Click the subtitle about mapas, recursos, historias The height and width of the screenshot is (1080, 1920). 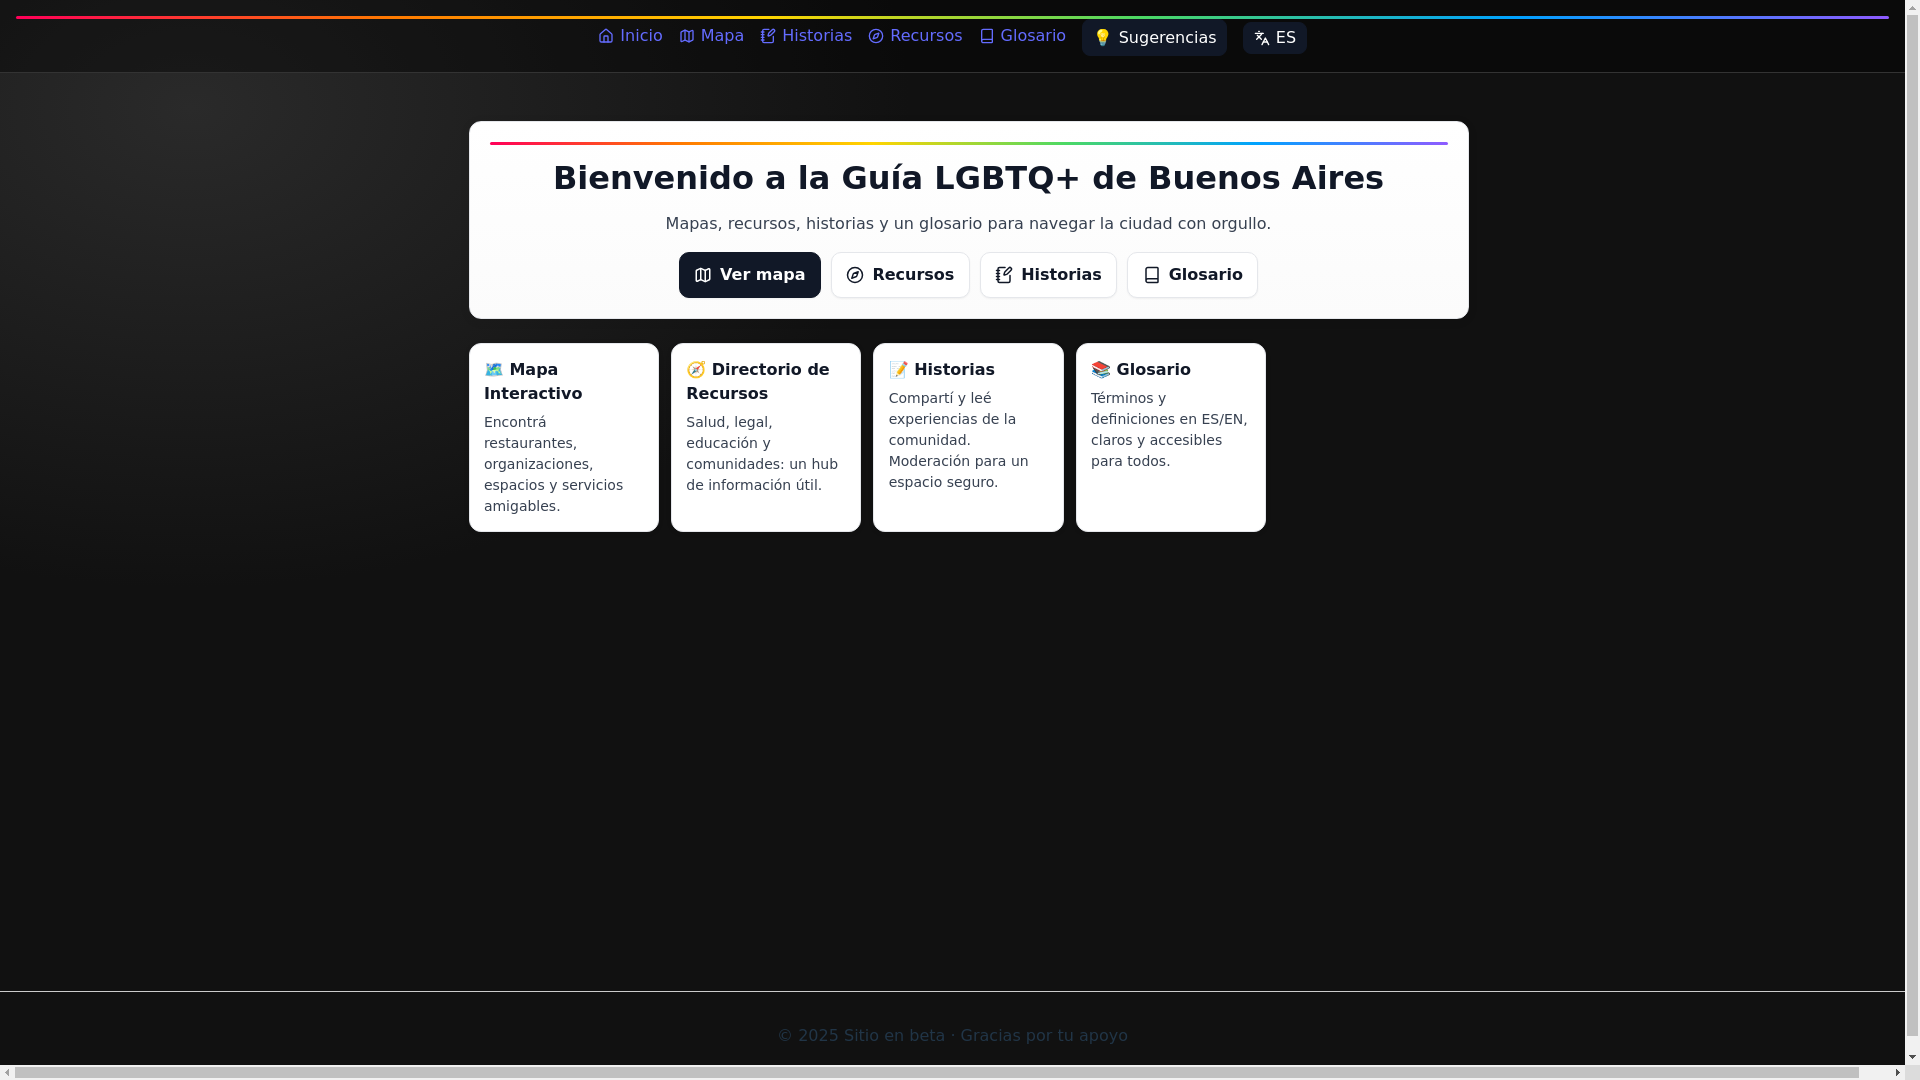click(968, 224)
